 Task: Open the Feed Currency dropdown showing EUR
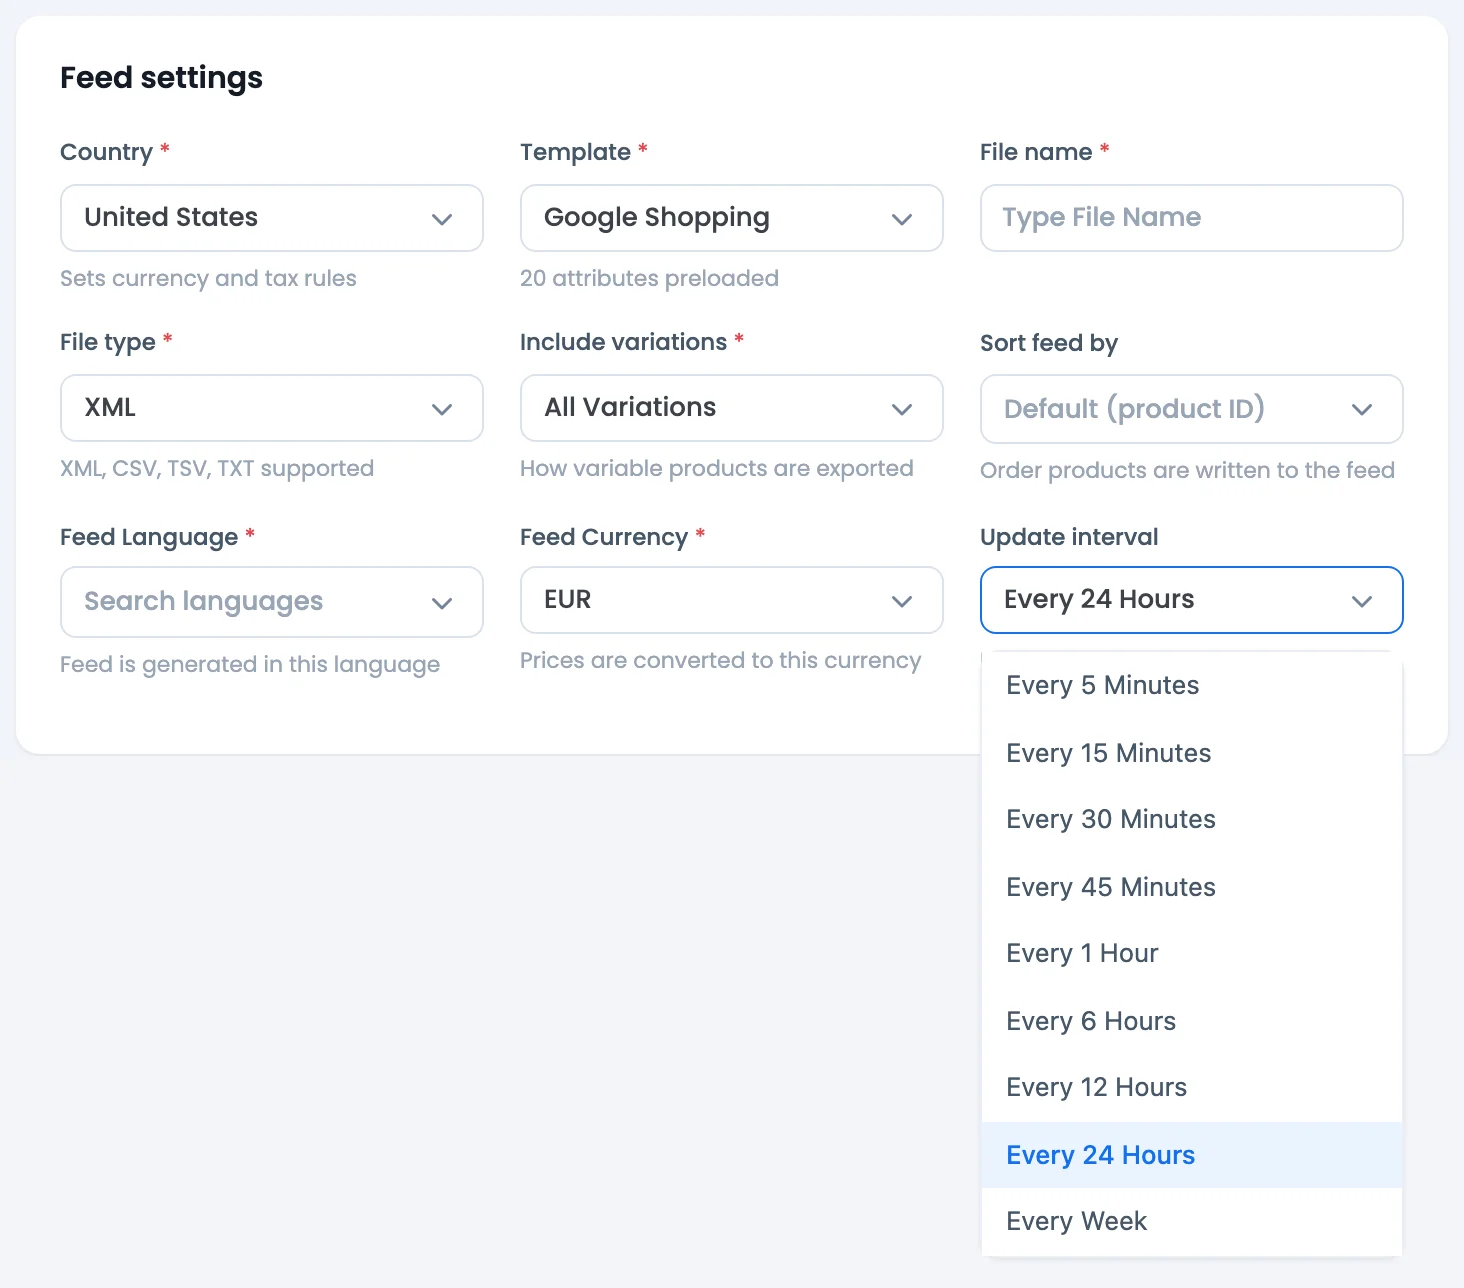pos(731,600)
